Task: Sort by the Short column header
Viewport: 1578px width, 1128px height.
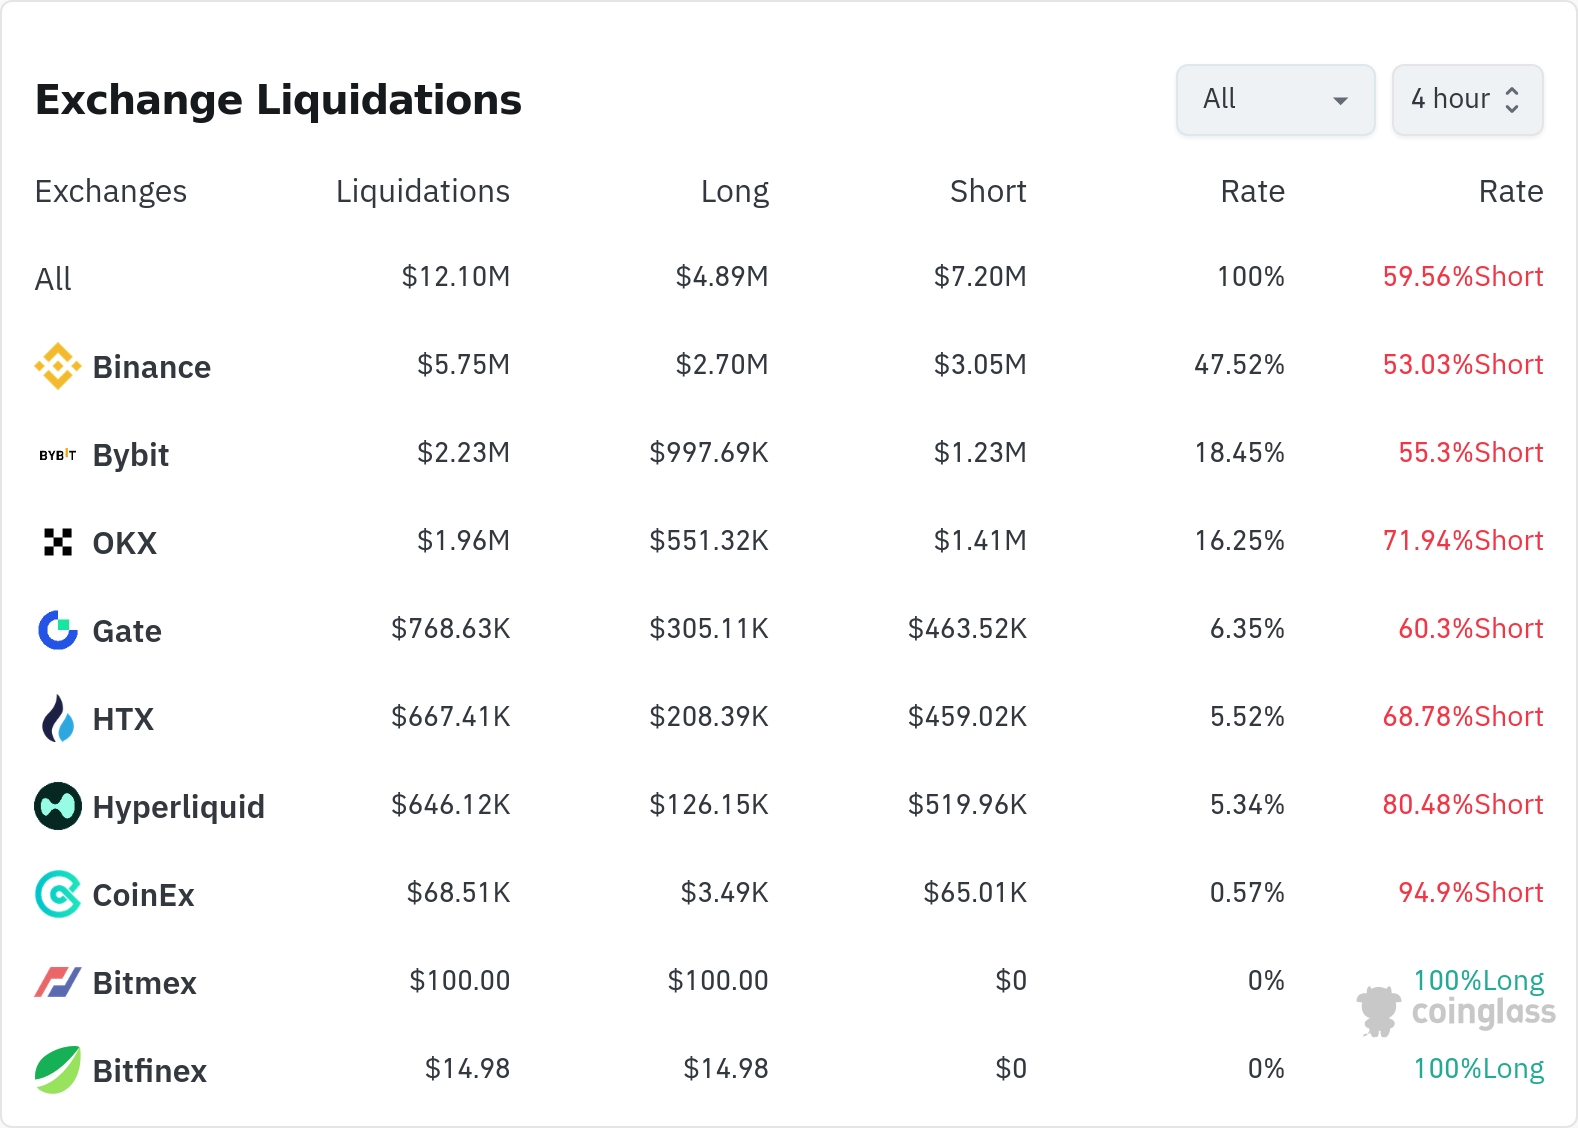Action: point(988,191)
